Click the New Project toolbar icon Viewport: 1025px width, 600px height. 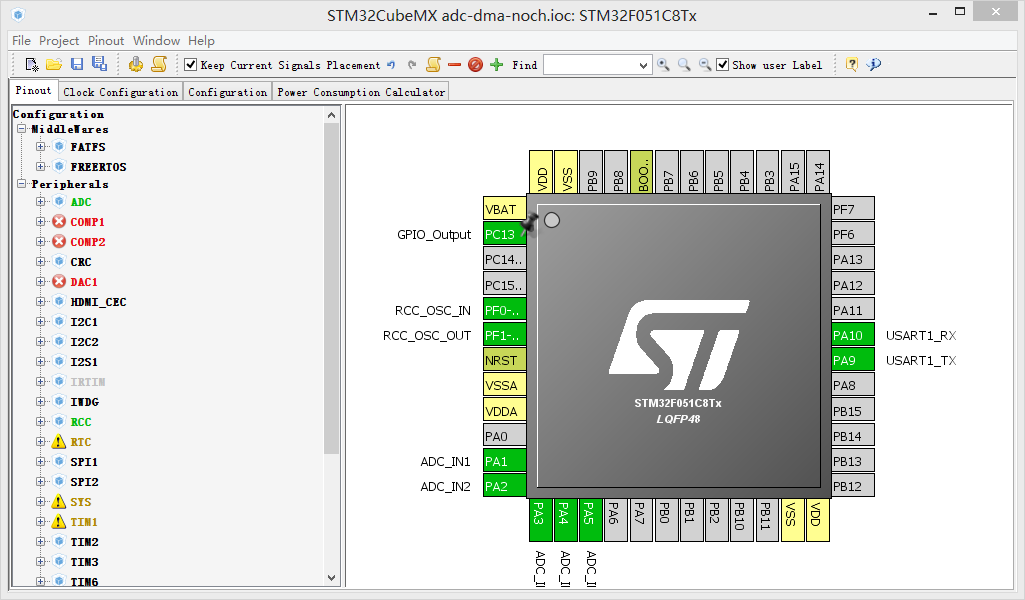[31, 64]
